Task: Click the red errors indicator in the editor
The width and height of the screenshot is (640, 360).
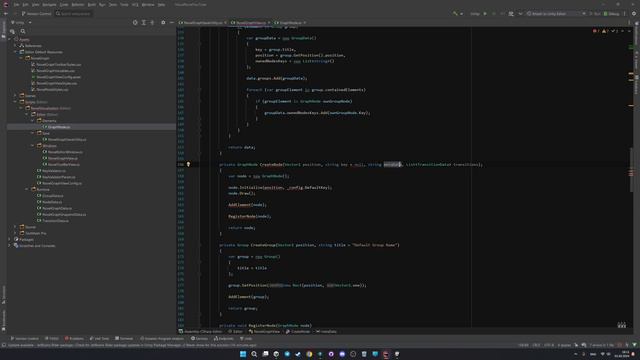Action: tap(596, 31)
